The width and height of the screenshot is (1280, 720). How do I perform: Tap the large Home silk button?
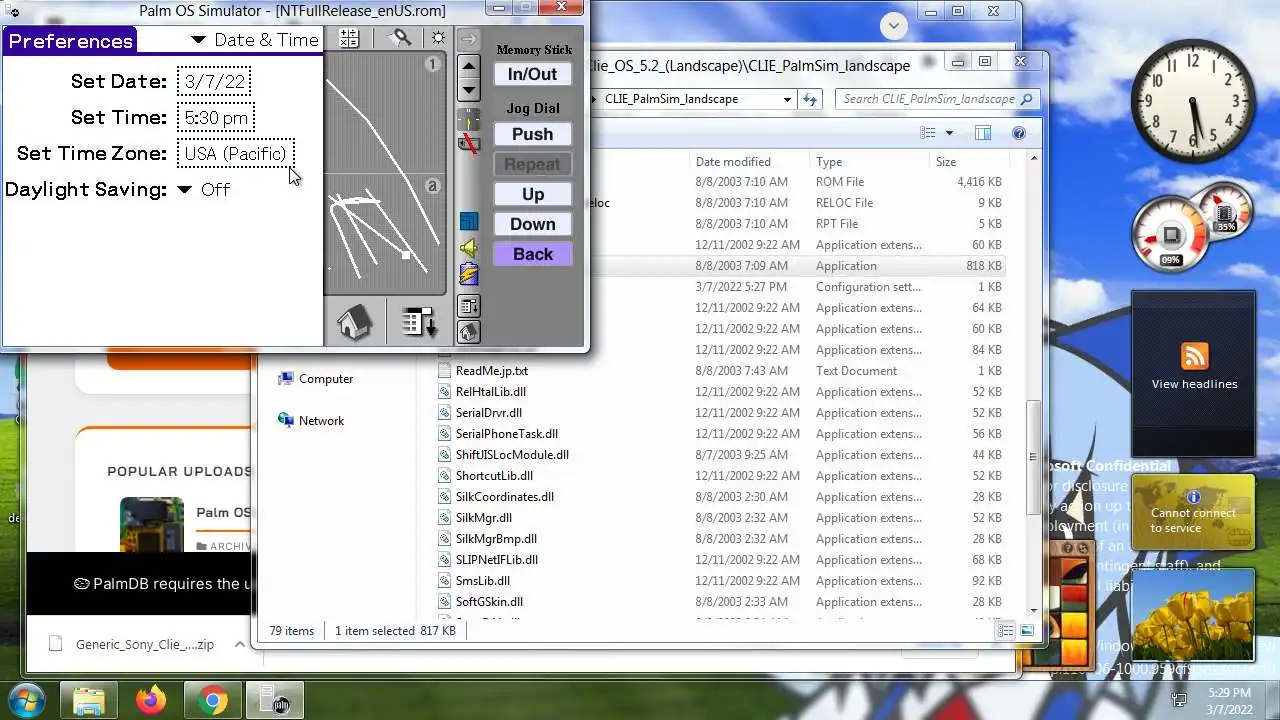pyautogui.click(x=354, y=322)
